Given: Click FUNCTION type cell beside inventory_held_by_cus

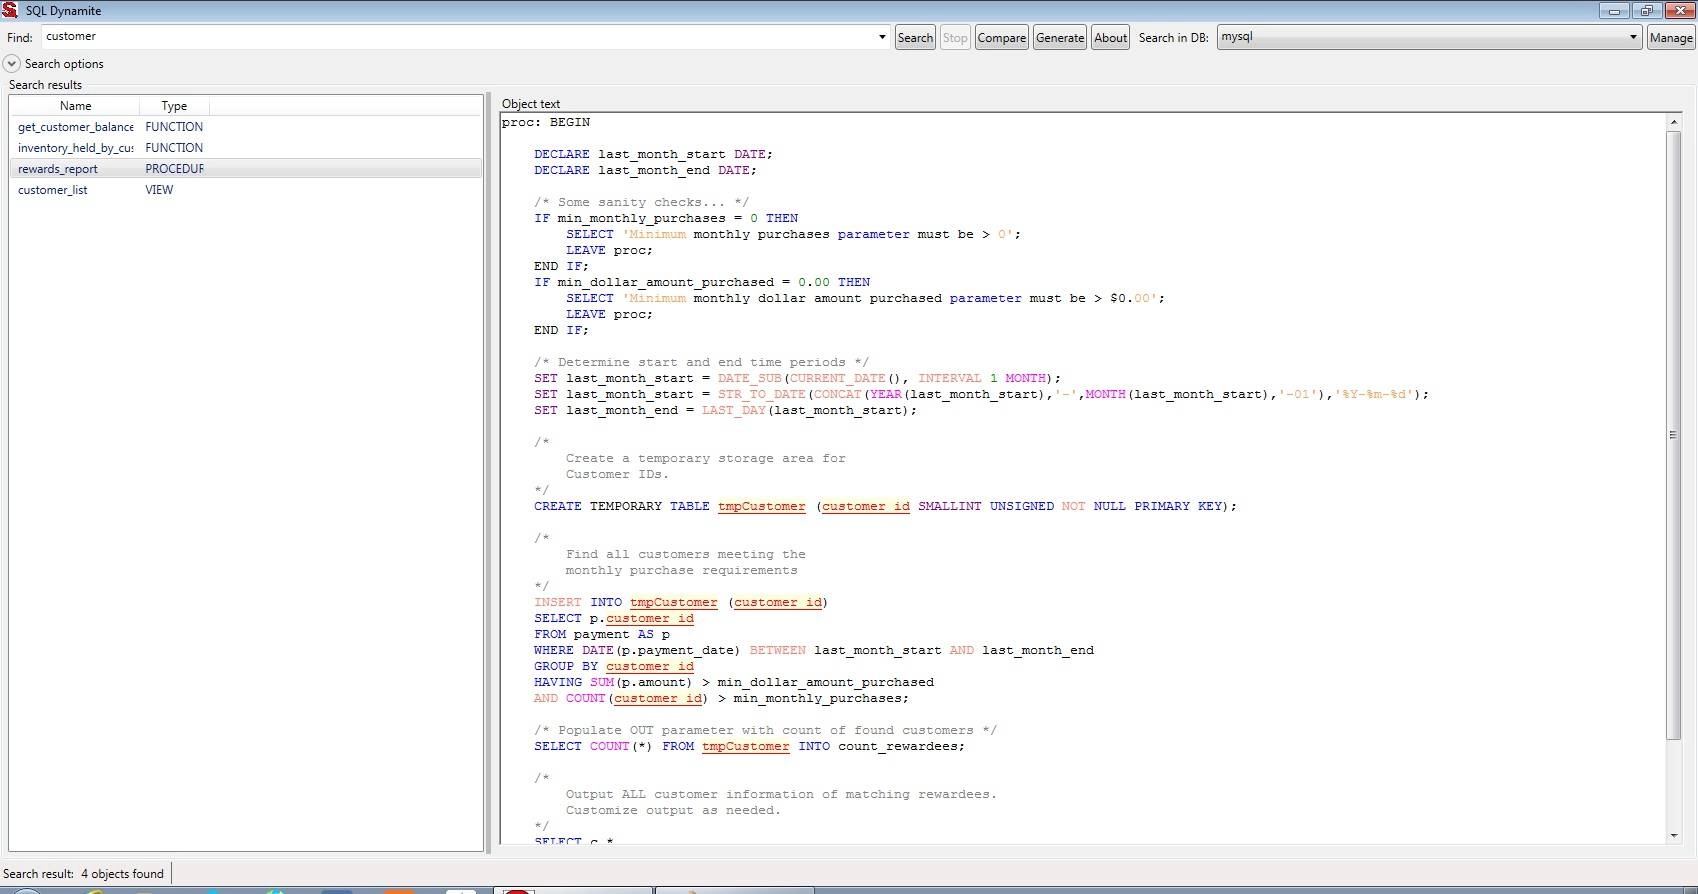Looking at the screenshot, I should click(x=174, y=148).
